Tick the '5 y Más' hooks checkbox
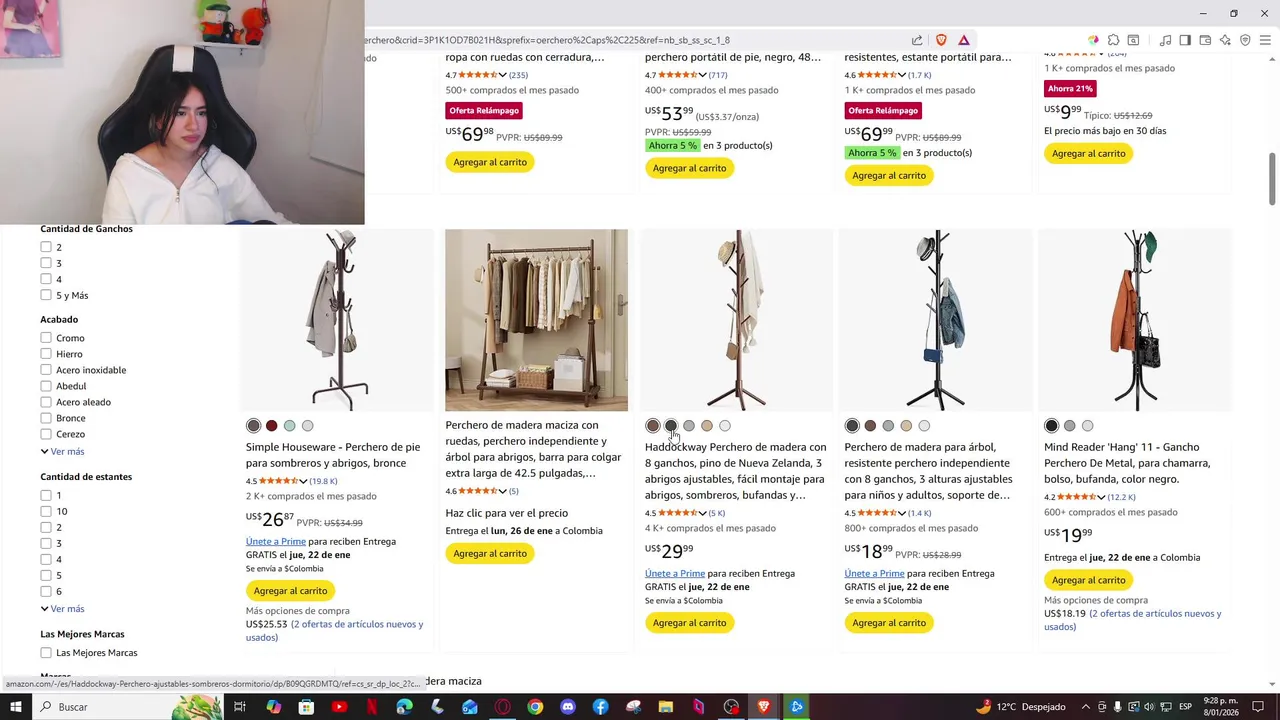This screenshot has height=720, width=1280. (x=46, y=295)
